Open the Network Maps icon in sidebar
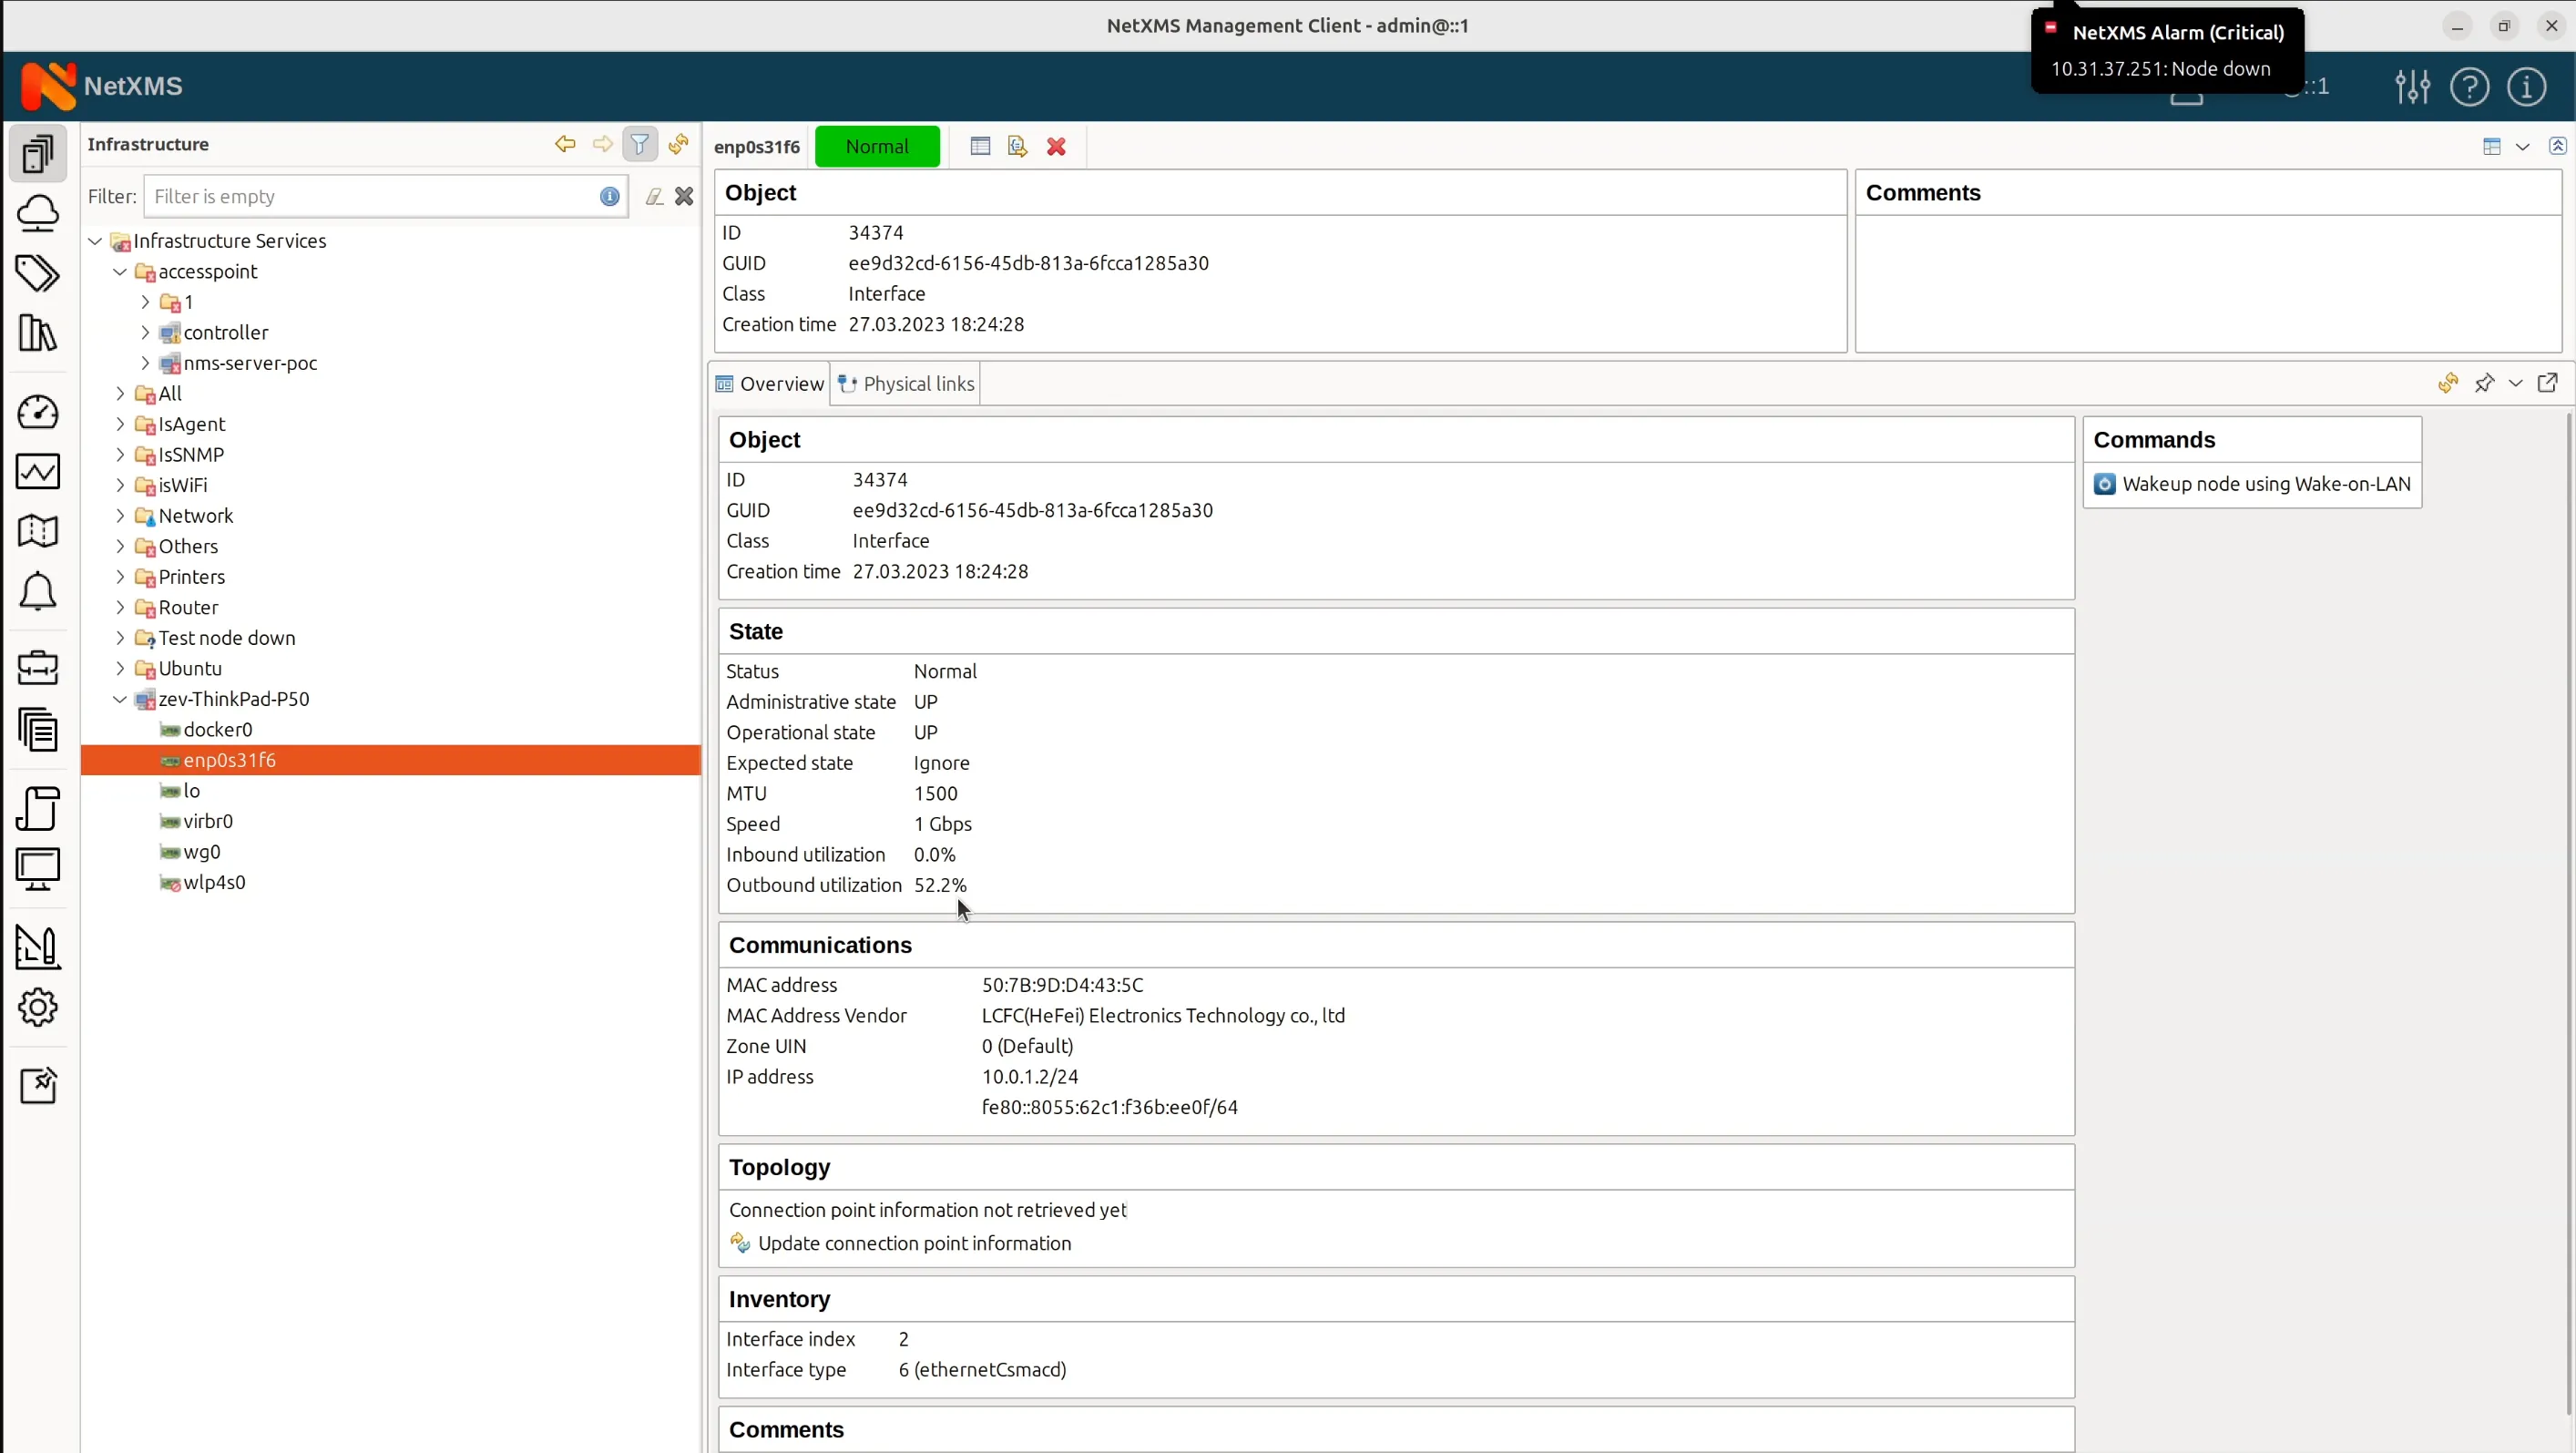 click(x=38, y=531)
